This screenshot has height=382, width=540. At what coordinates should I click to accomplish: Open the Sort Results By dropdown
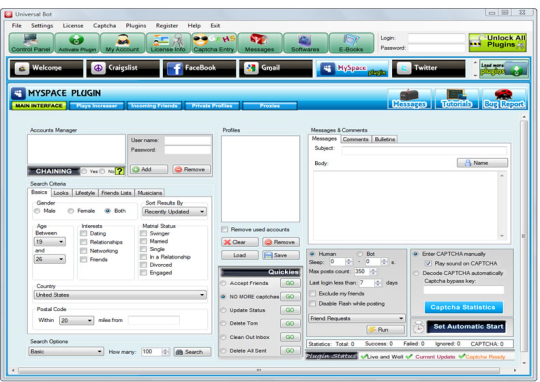point(175,212)
